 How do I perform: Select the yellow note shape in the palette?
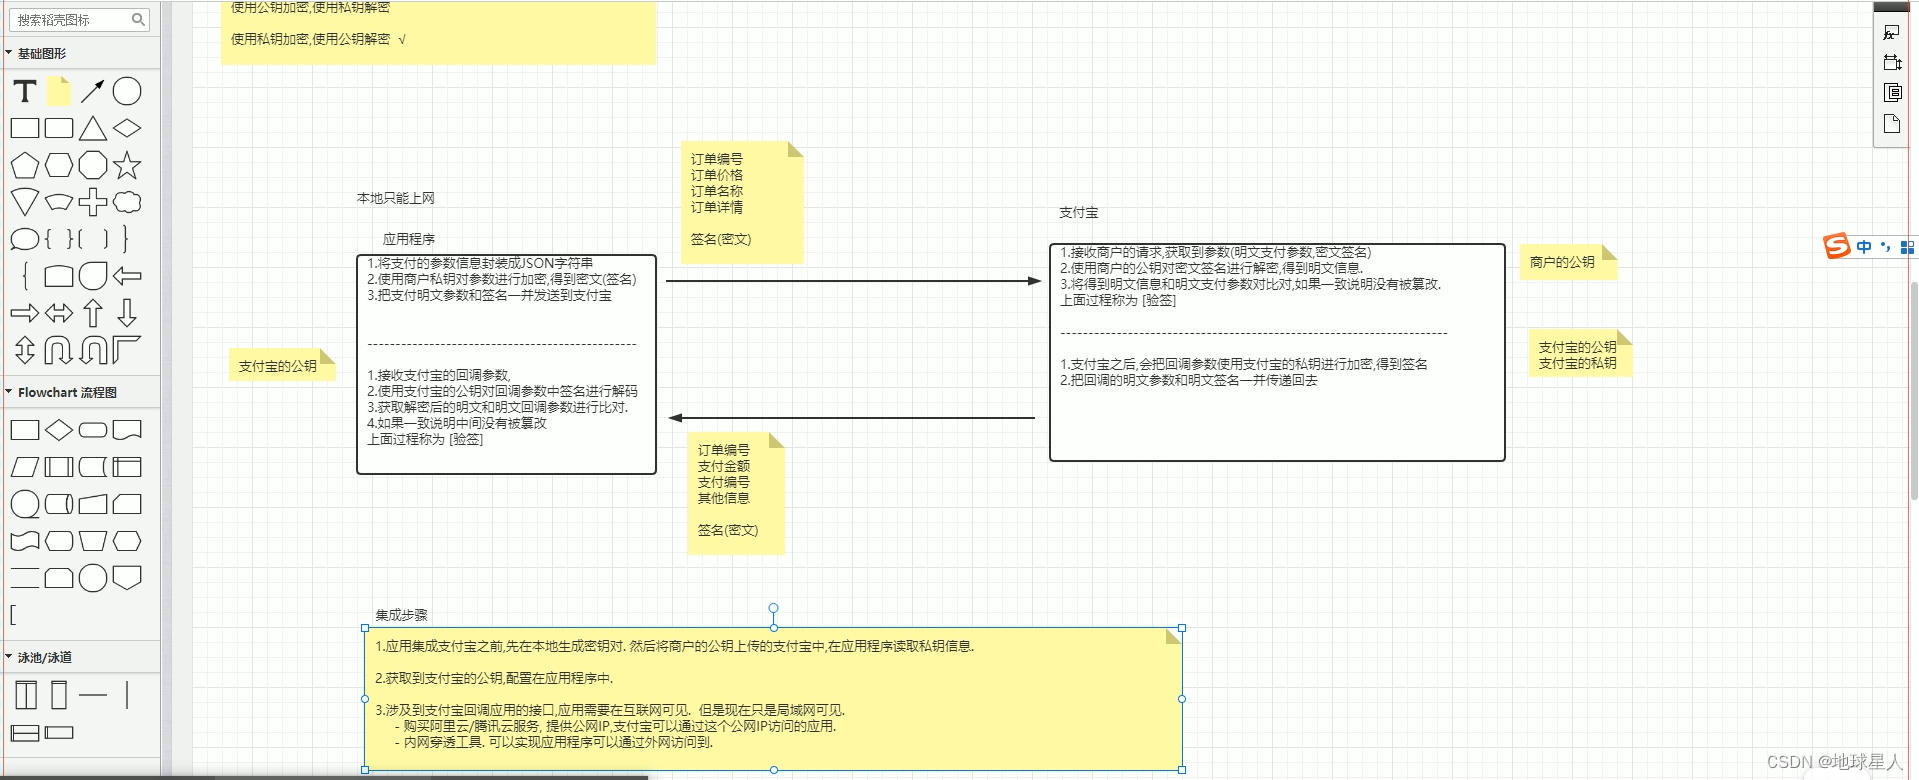59,91
